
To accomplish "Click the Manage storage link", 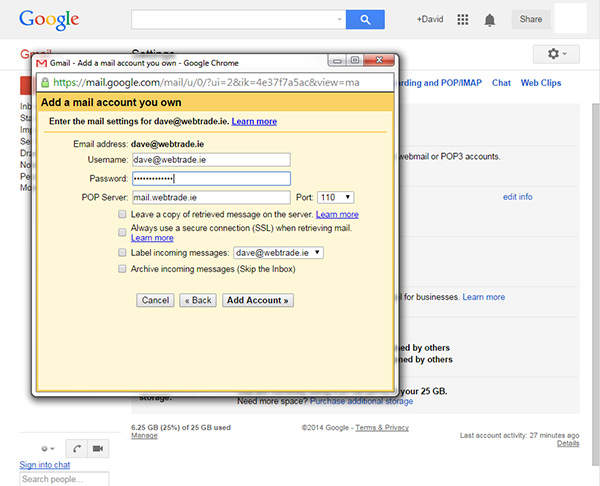I will click(144, 435).
